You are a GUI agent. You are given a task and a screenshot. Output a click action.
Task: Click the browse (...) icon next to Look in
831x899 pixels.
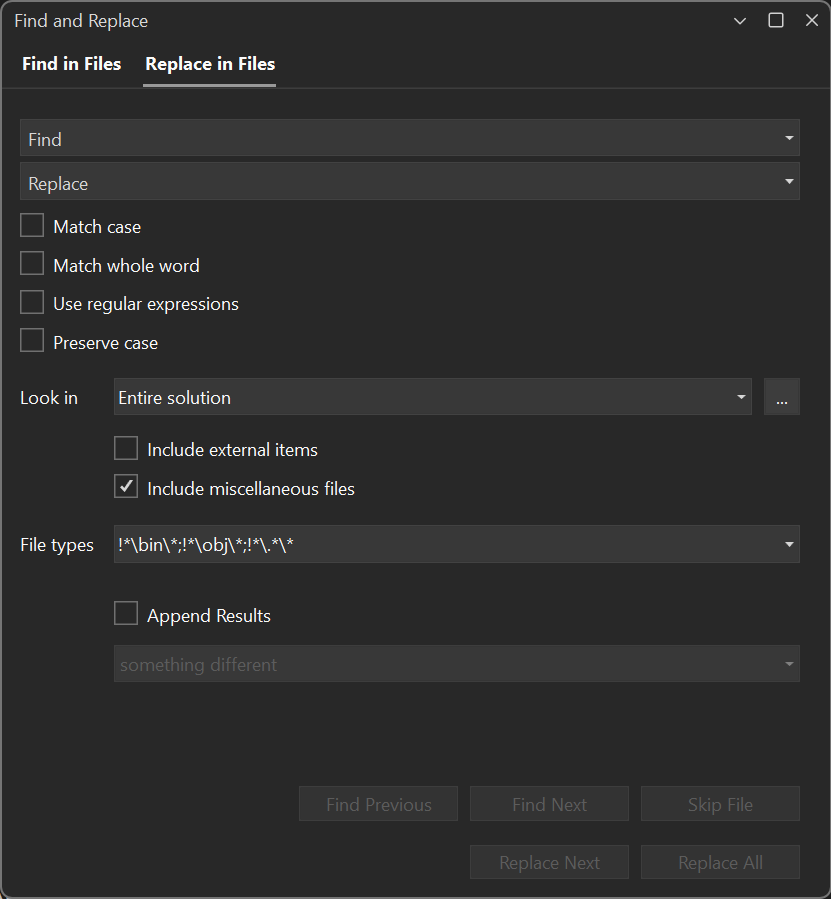point(782,396)
